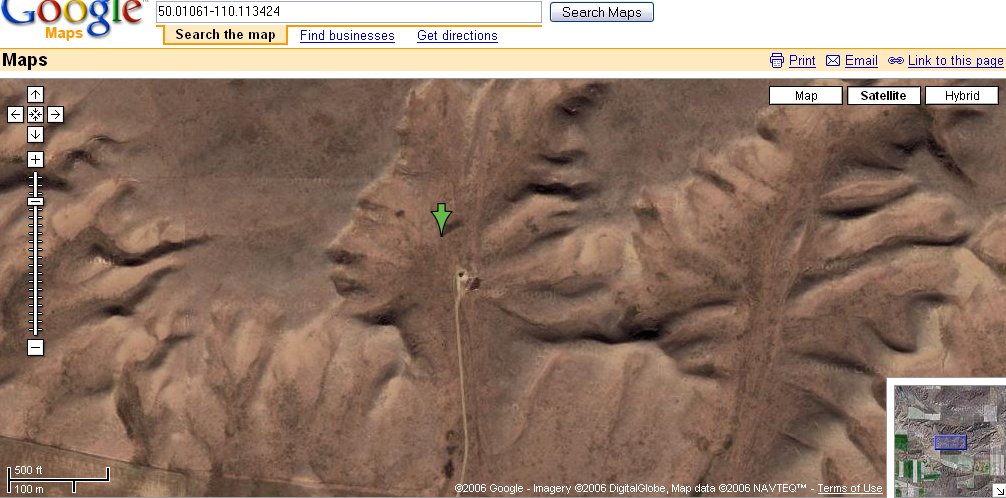Click the coordinates search input field
1006x498 pixels.
tap(348, 12)
